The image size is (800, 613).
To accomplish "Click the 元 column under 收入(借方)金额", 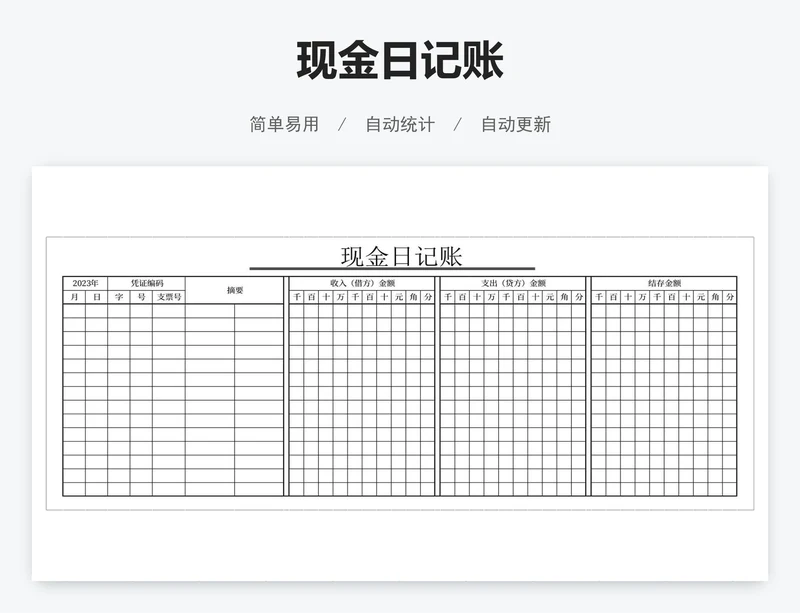I will (398, 297).
